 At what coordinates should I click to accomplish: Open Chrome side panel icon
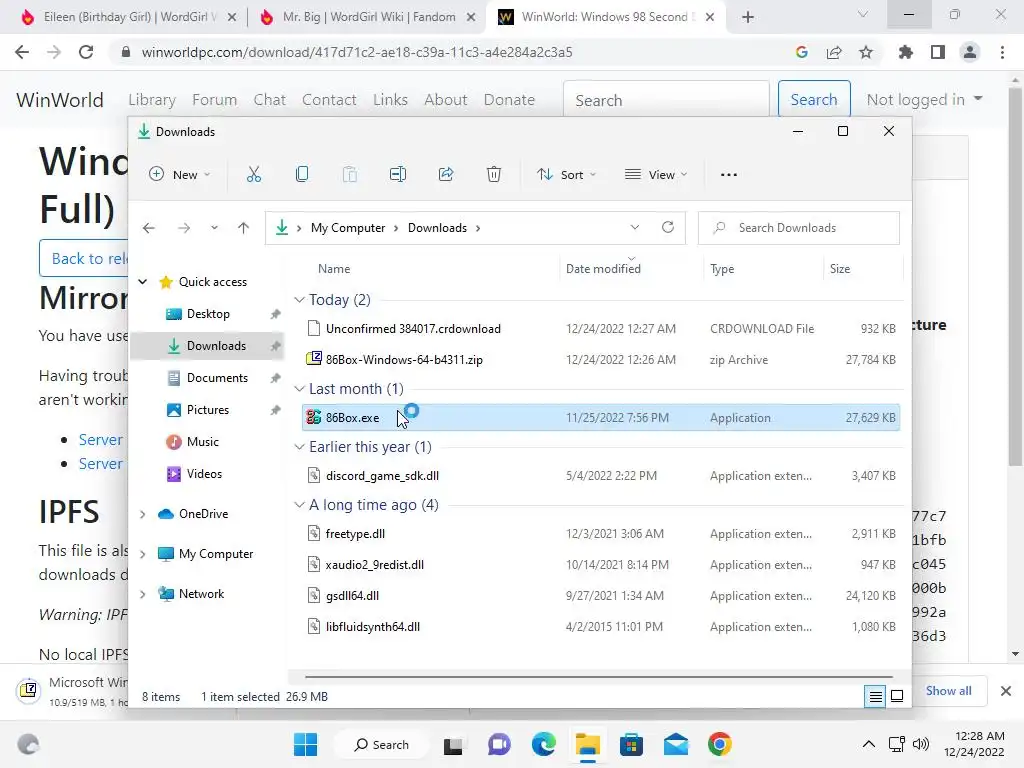[938, 52]
